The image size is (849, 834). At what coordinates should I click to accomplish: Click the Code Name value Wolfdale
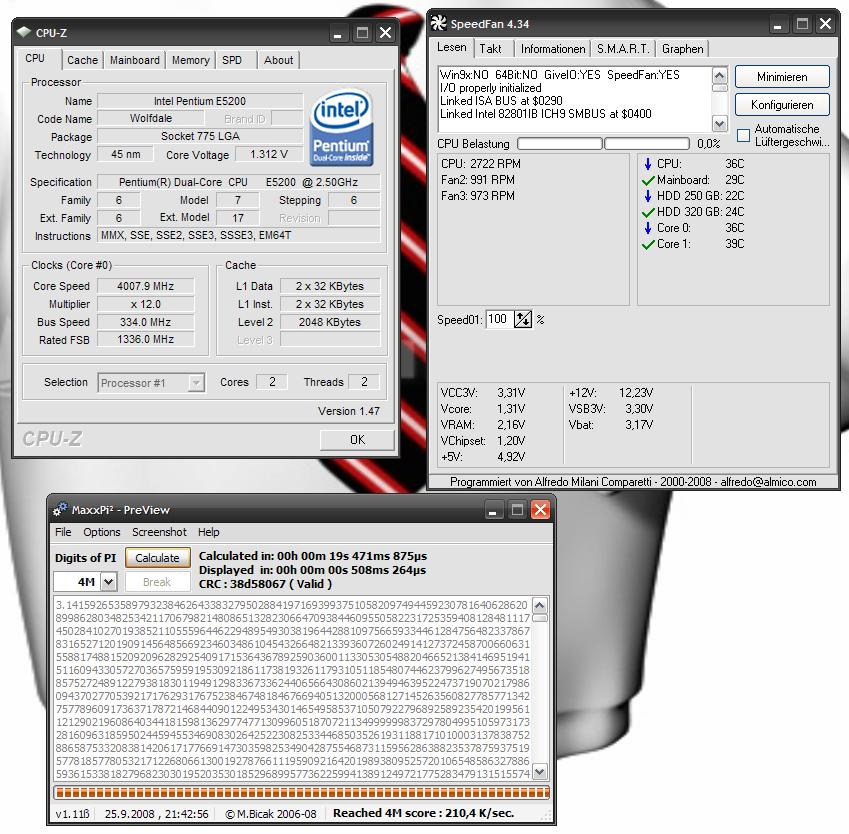(x=151, y=118)
